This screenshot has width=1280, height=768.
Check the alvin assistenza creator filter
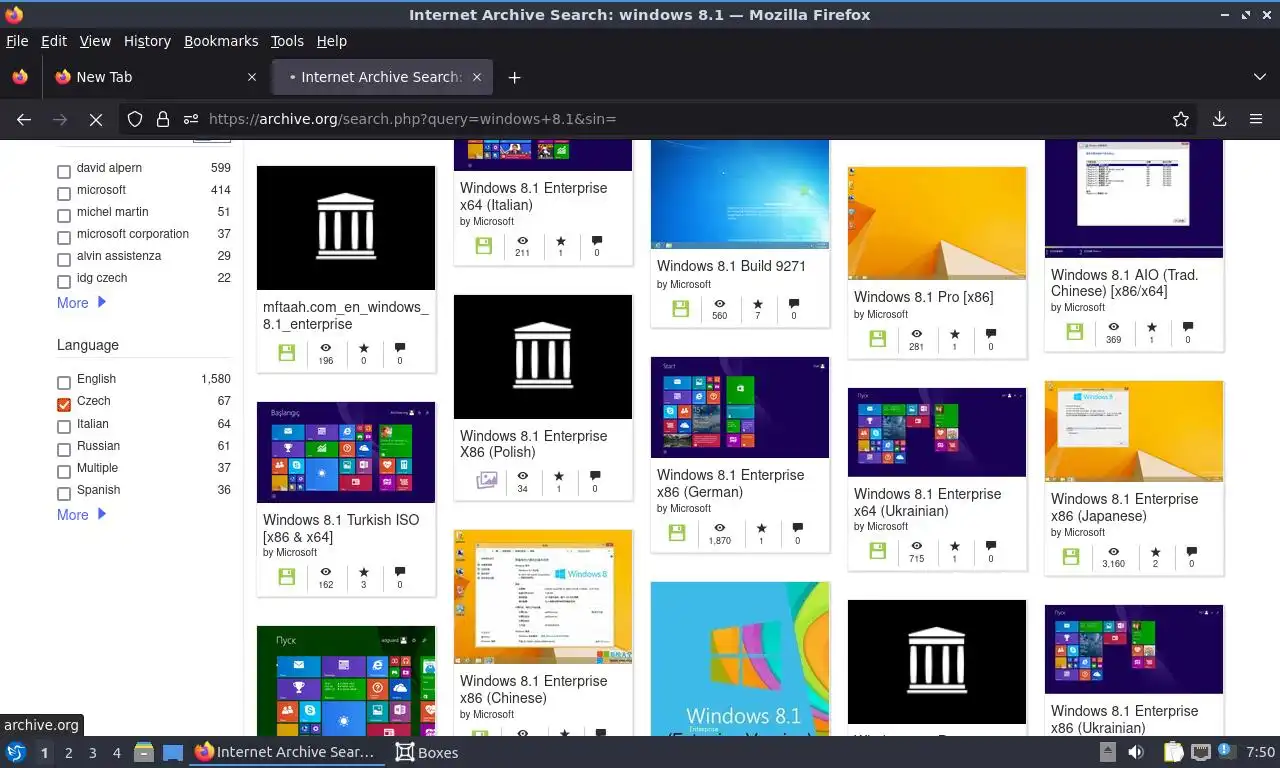(64, 259)
